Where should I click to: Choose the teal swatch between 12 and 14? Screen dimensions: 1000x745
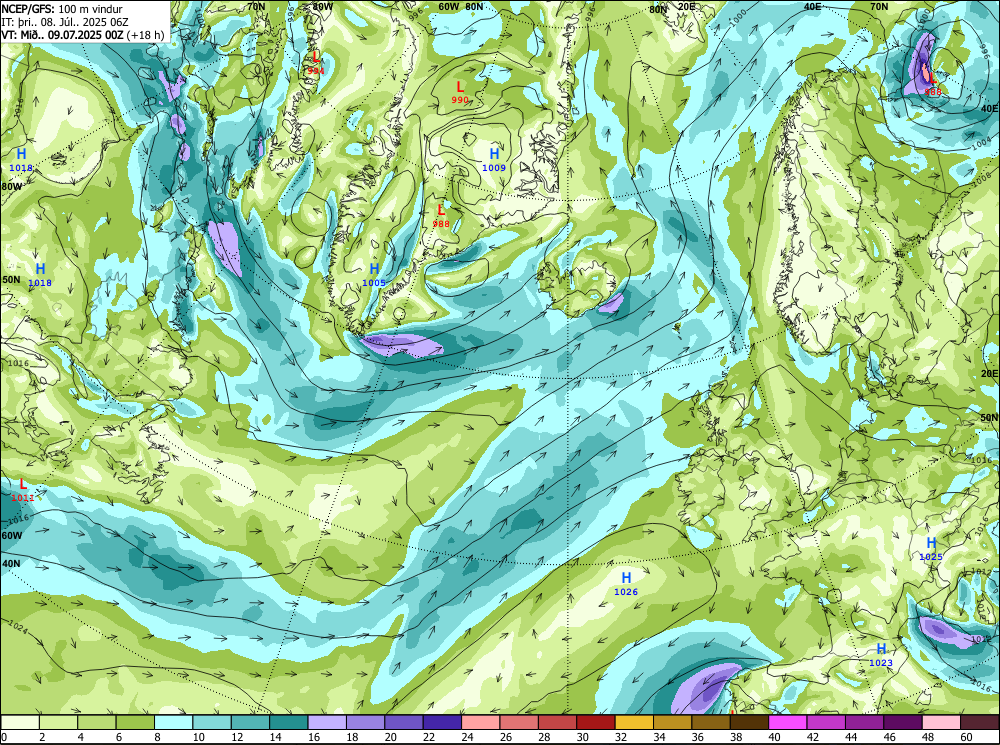click(250, 722)
